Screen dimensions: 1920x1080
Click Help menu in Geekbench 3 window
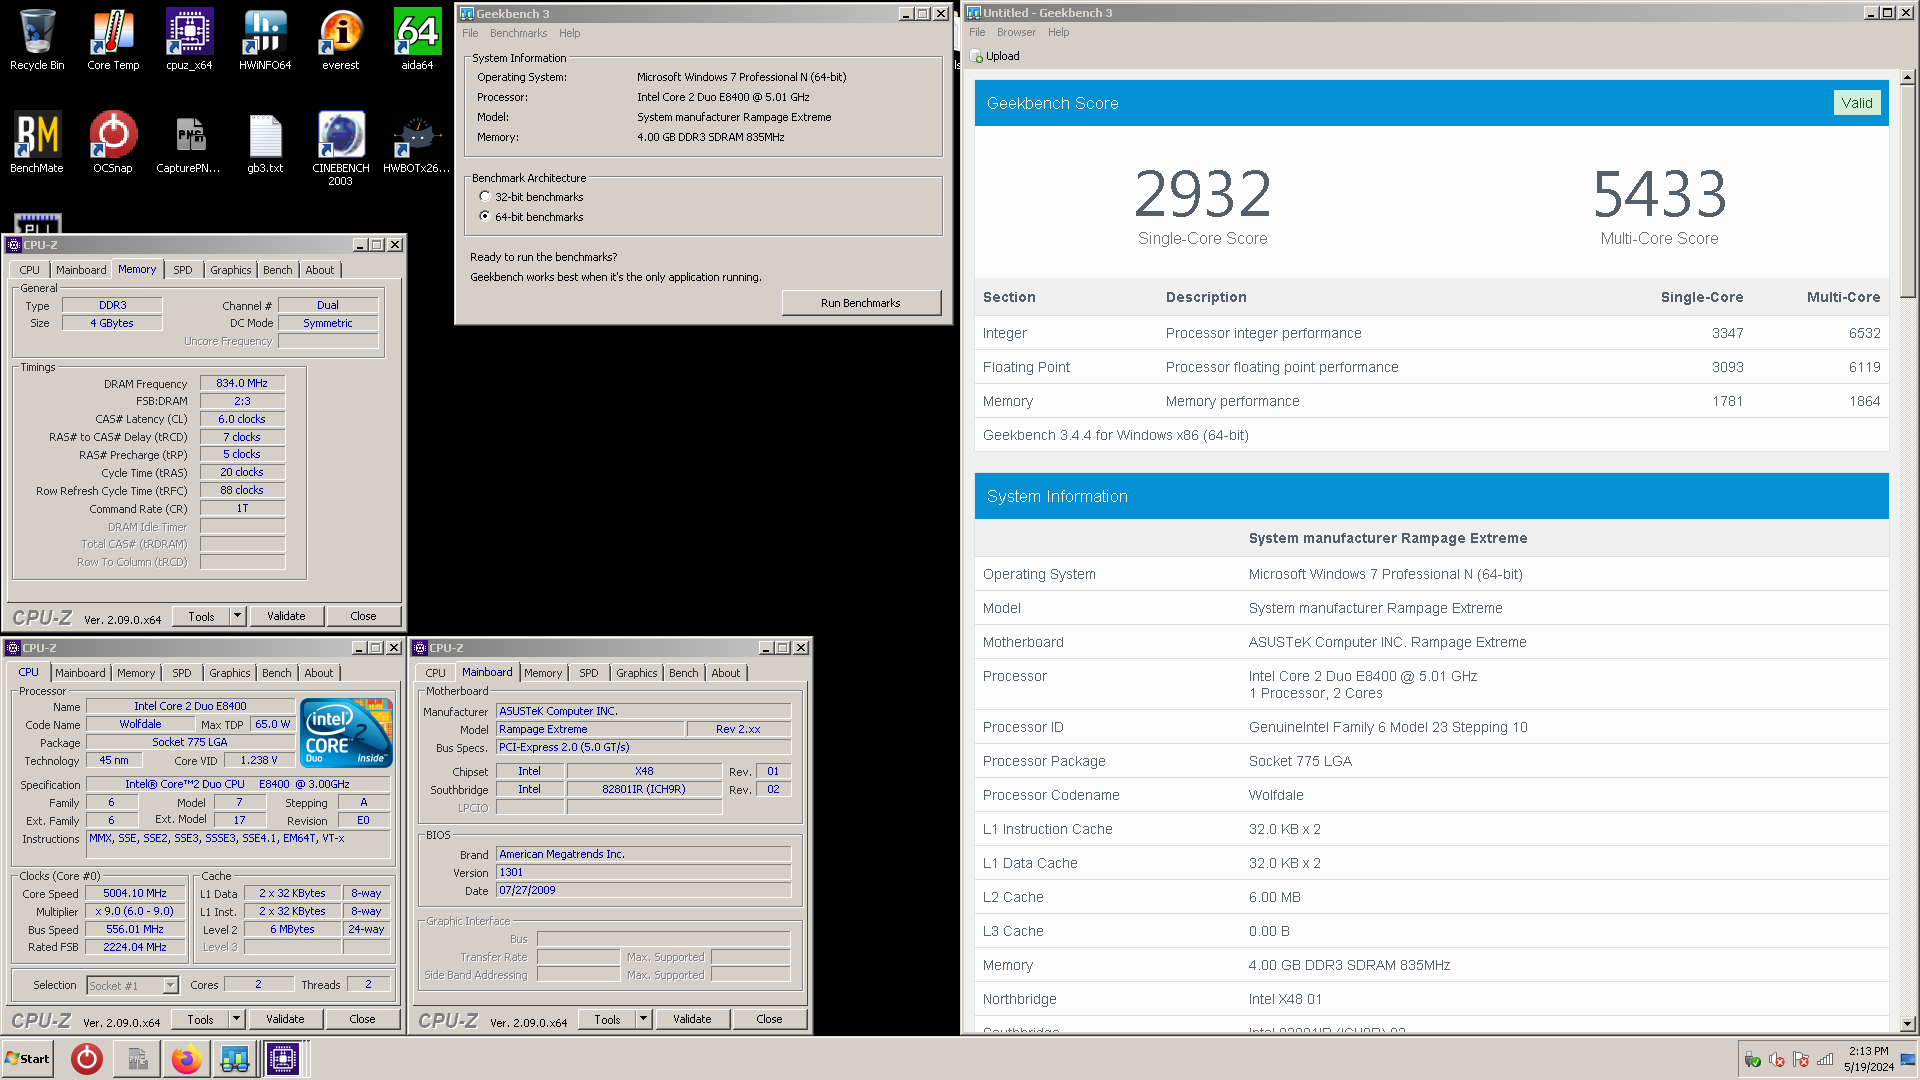pos(569,33)
